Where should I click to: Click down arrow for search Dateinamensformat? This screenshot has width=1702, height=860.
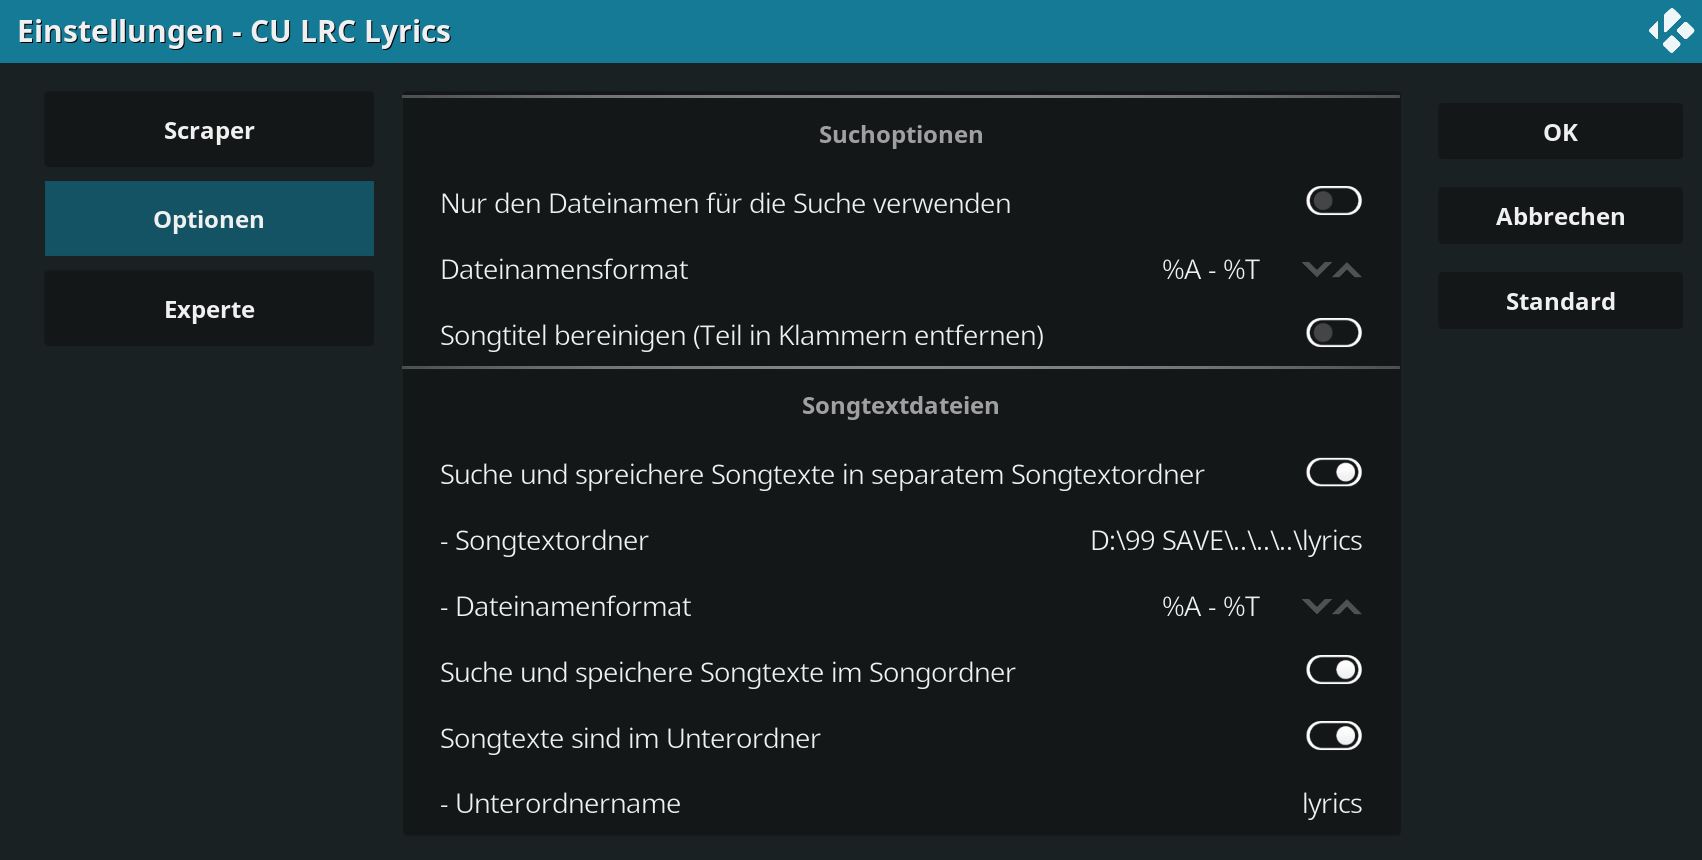[1316, 270]
